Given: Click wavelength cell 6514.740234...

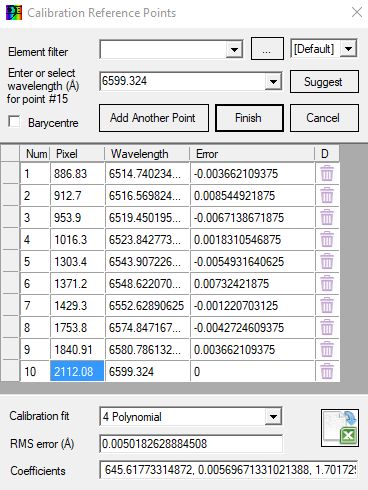Looking at the screenshot, I should click(x=147, y=173).
